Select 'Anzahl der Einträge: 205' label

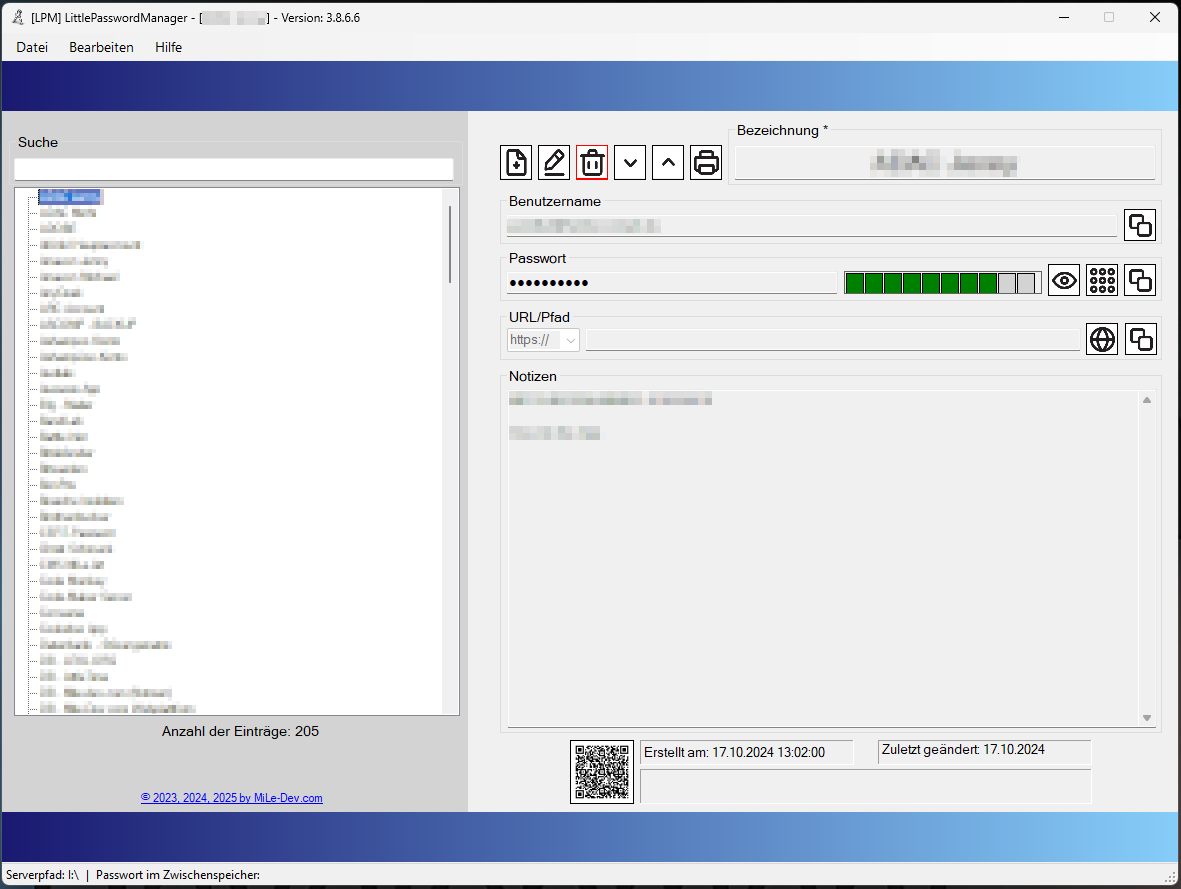pos(240,732)
